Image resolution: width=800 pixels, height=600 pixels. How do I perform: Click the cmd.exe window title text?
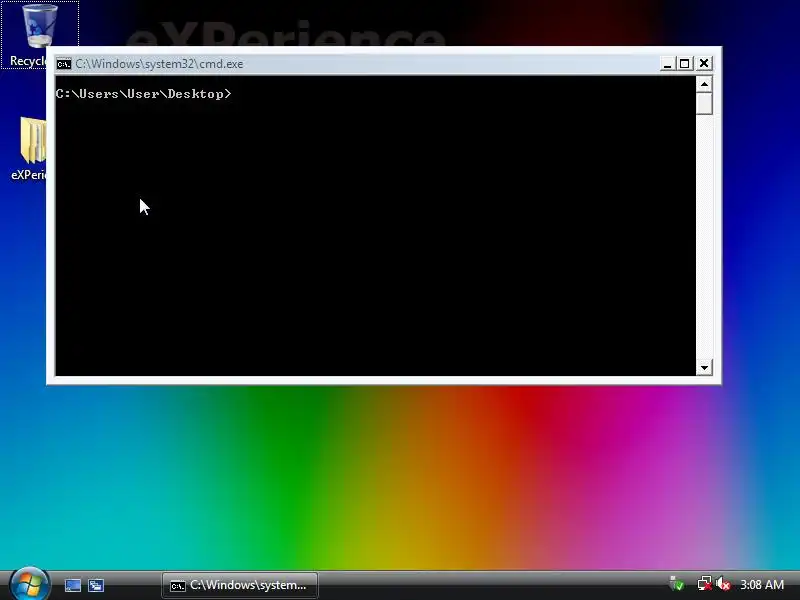click(159, 64)
